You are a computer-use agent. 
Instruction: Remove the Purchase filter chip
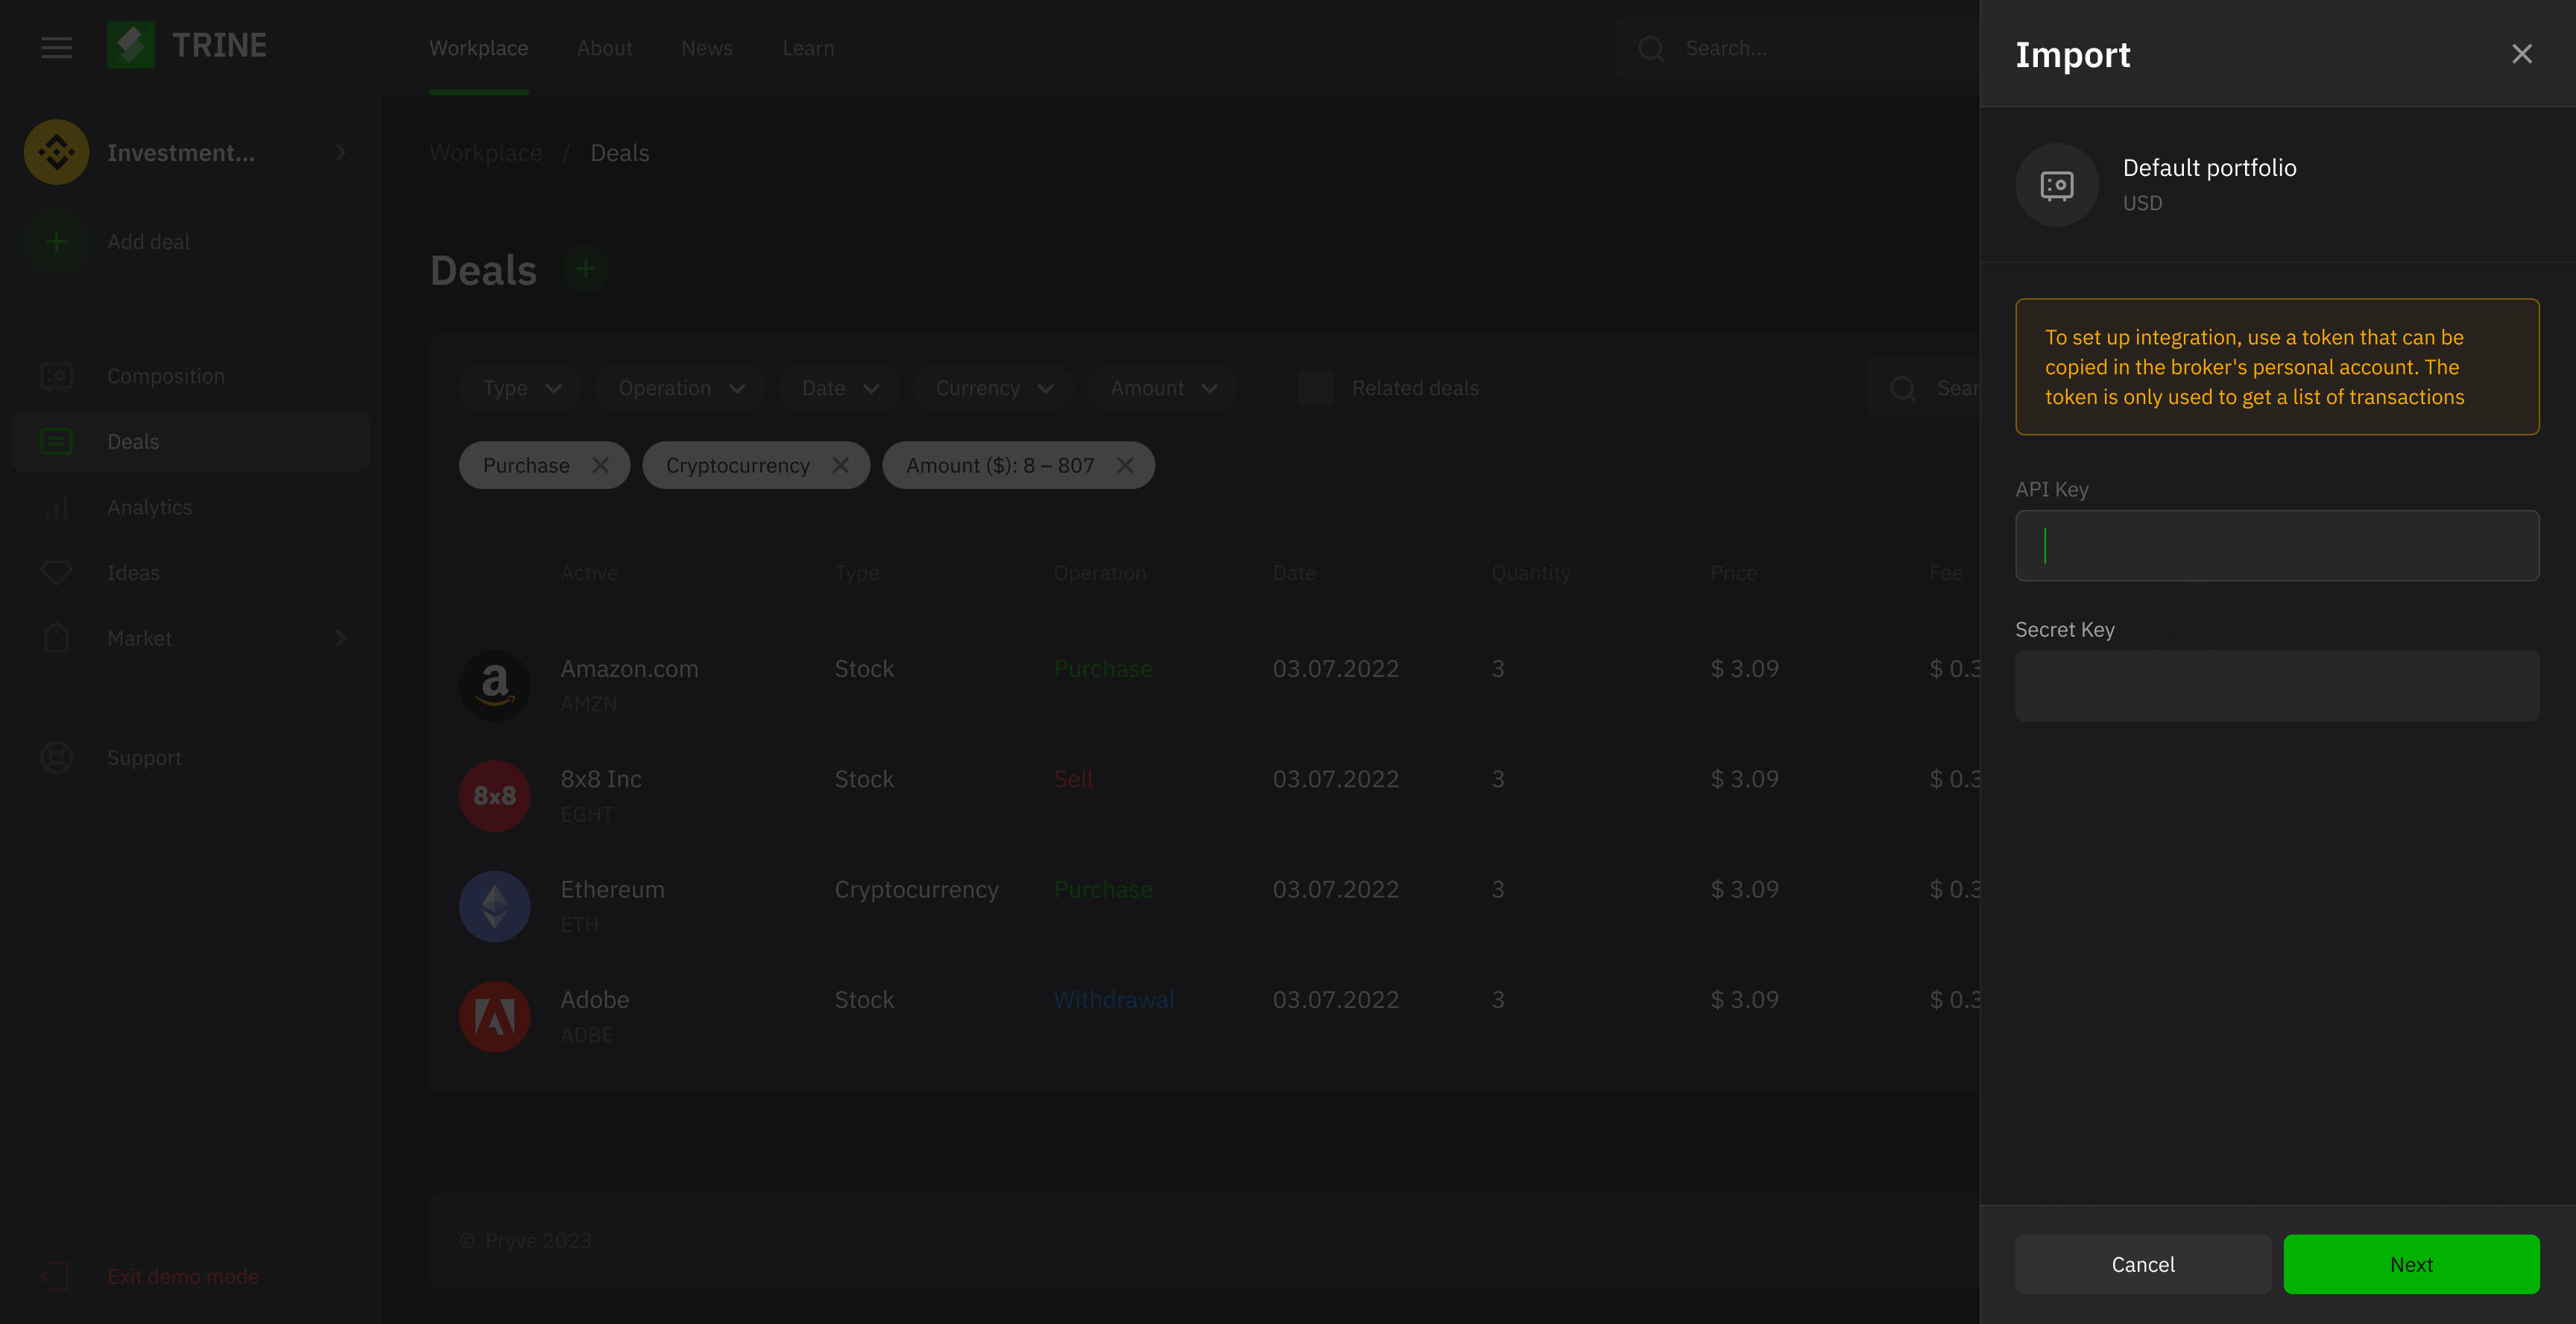(600, 465)
